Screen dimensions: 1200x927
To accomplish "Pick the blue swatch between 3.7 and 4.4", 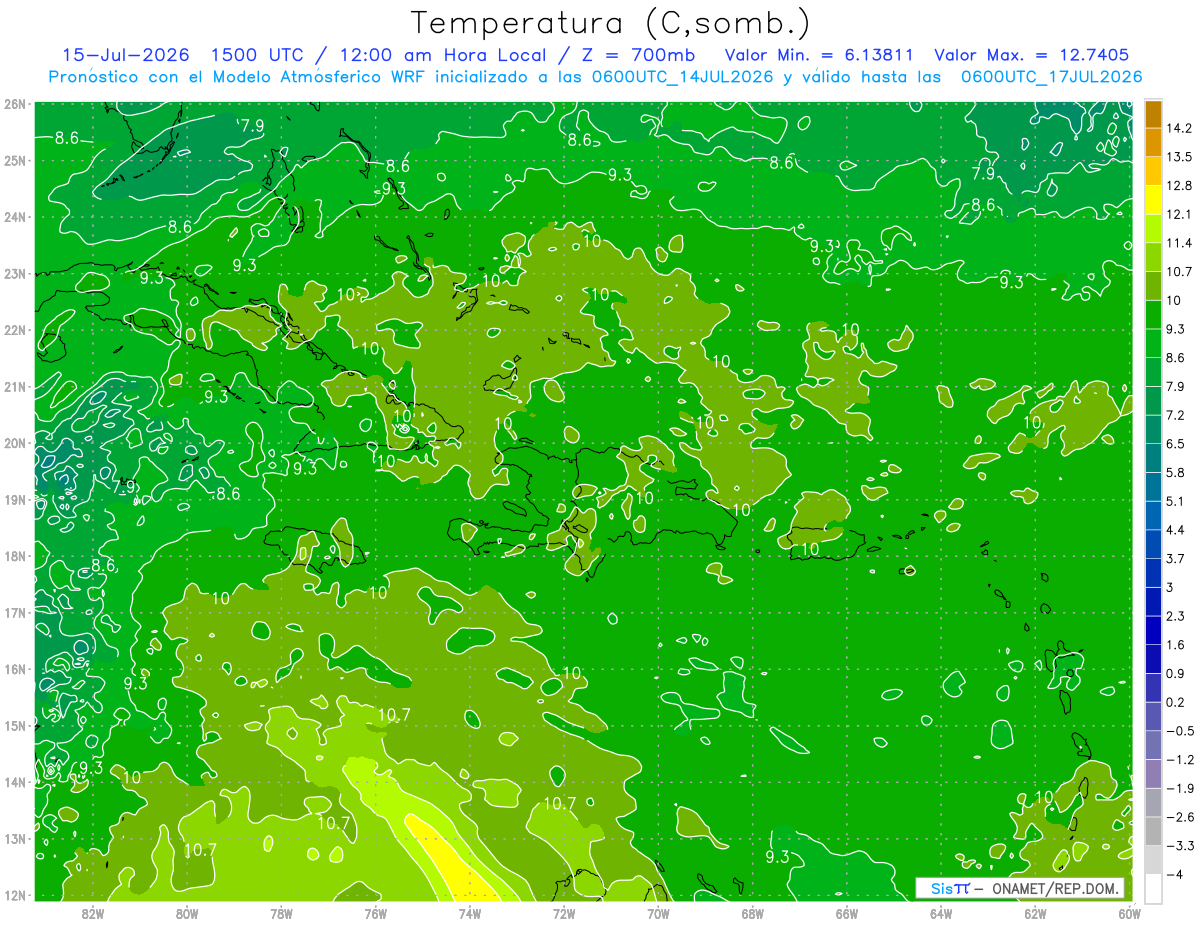I will (x=1153, y=543).
